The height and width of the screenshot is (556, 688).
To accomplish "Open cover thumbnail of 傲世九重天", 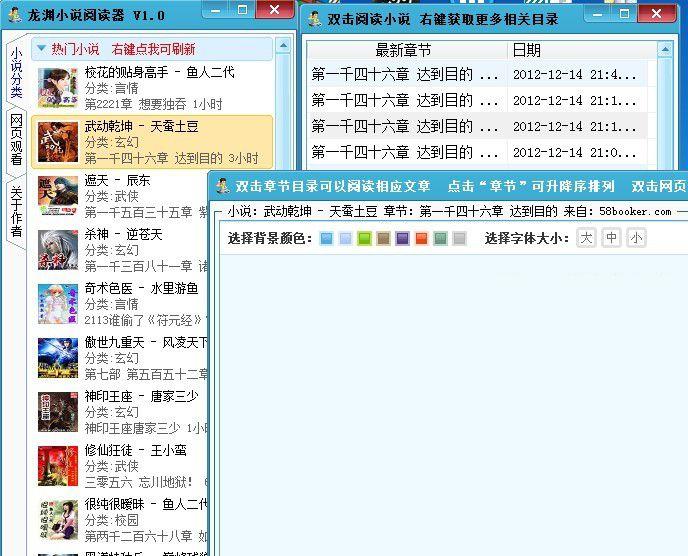I will click(57, 358).
